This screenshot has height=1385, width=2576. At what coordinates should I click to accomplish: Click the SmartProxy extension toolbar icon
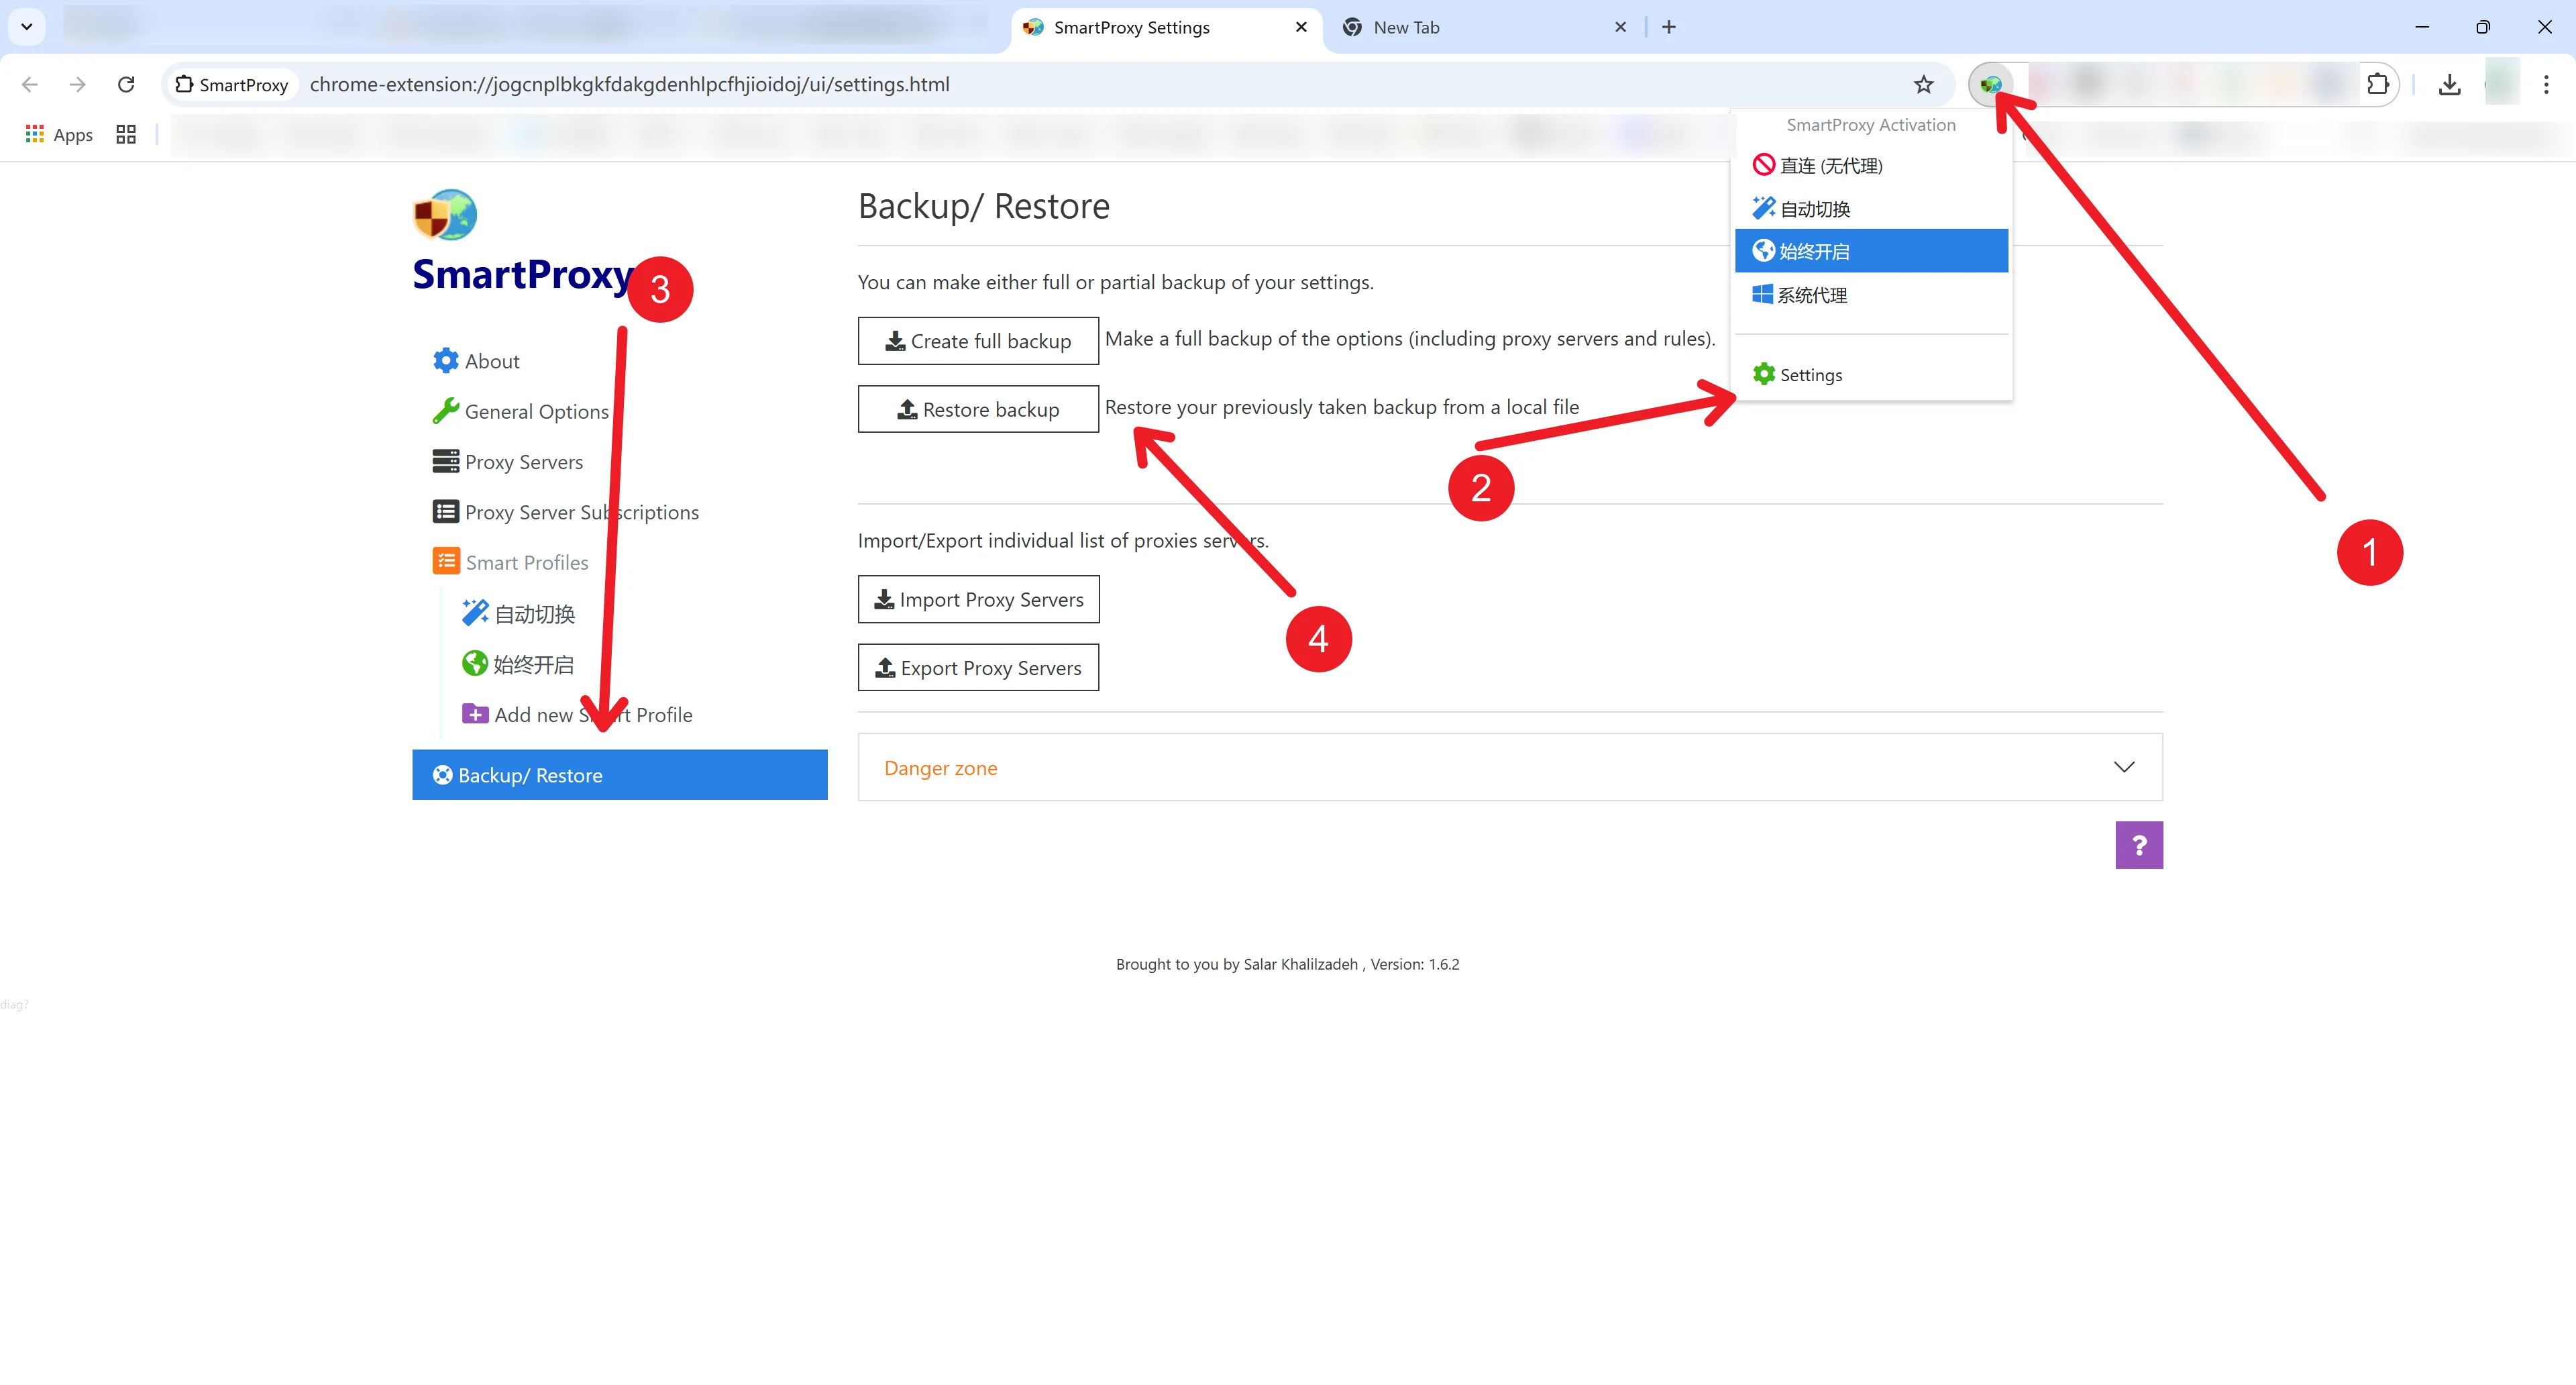1990,84
